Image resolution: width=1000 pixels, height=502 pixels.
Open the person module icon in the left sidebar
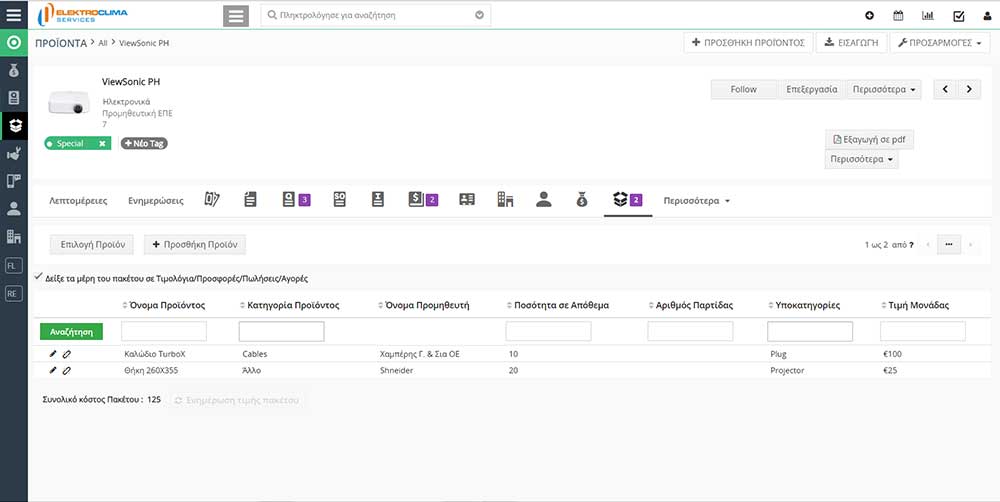tap(13, 209)
